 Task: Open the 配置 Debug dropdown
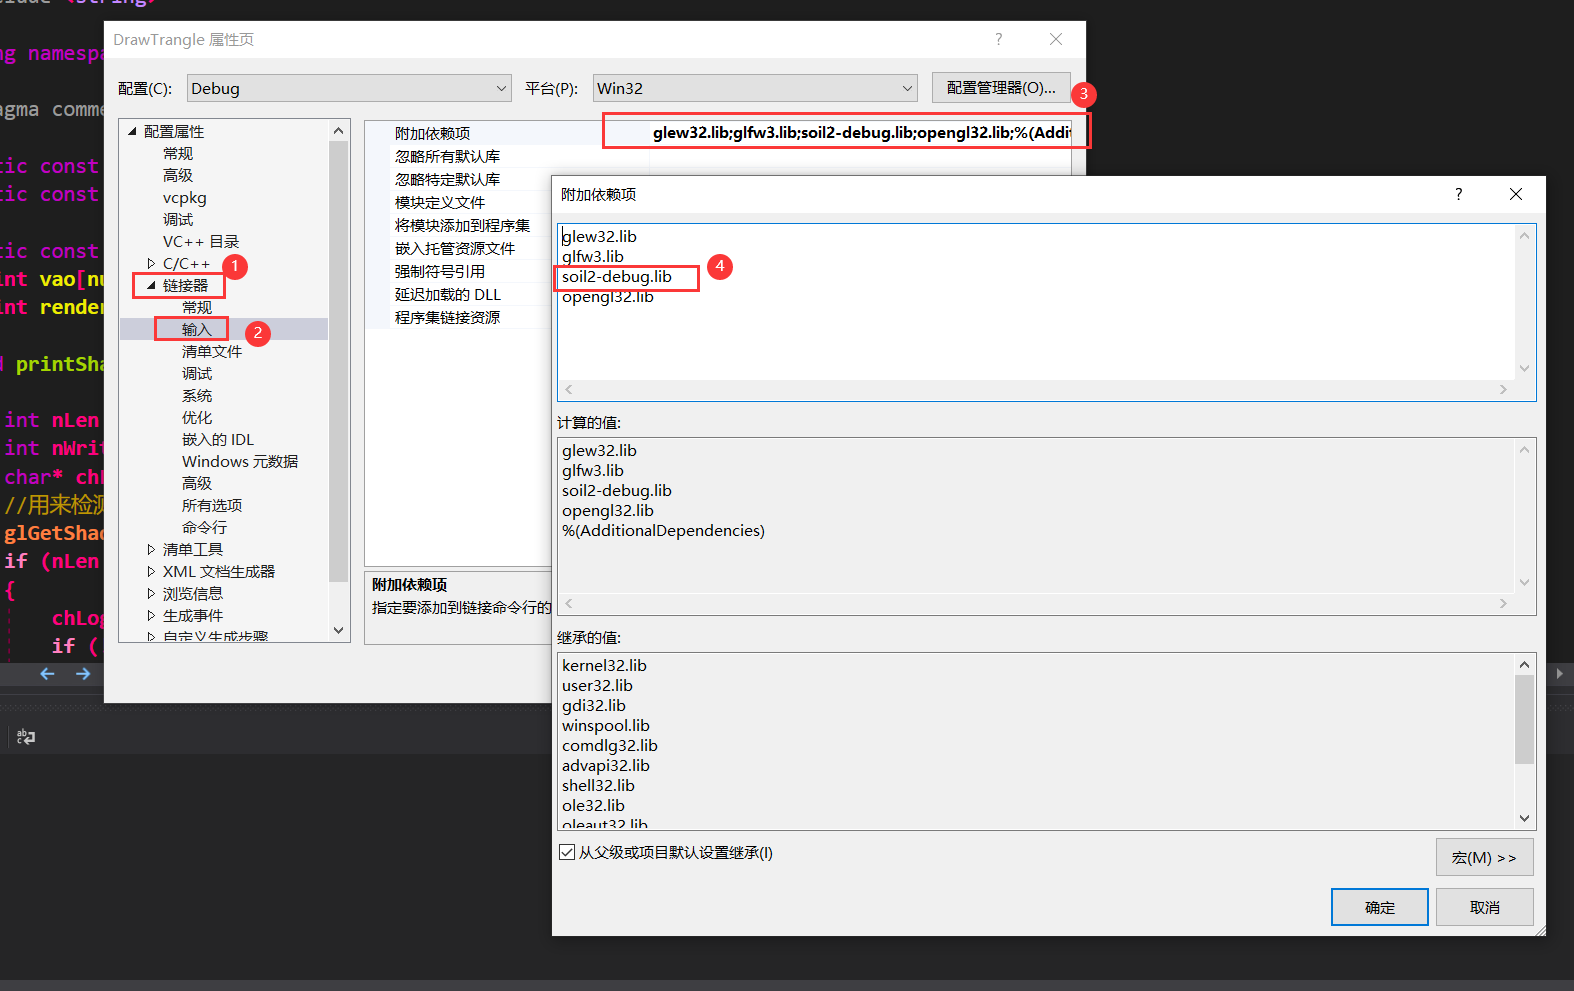[x=349, y=88]
